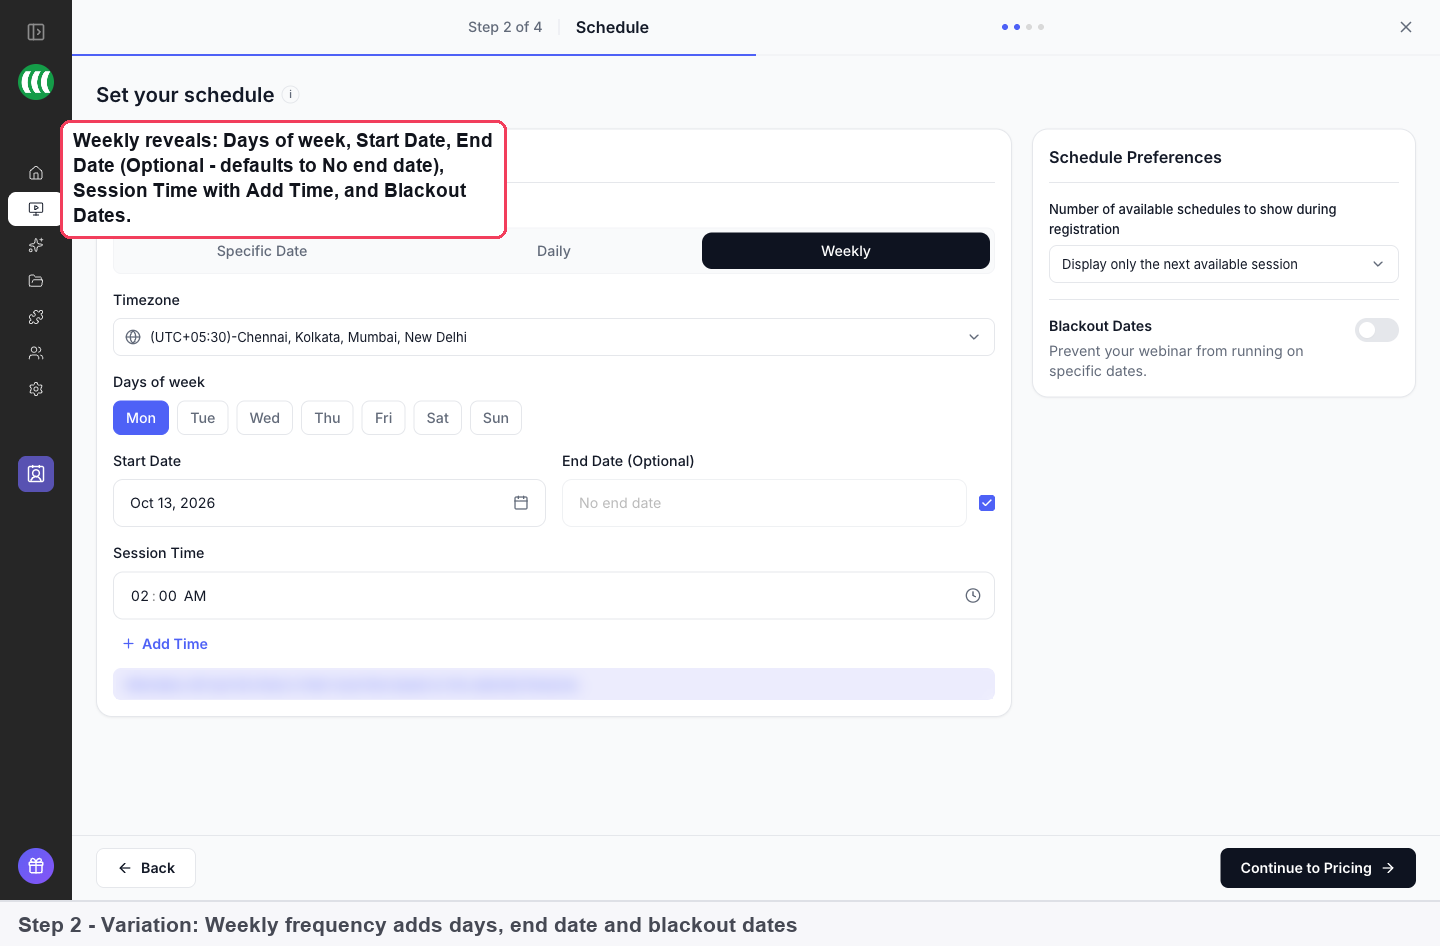Screen dimensions: 1440x946
Task: Click the info icon beside Set your schedule
Action: [291, 95]
